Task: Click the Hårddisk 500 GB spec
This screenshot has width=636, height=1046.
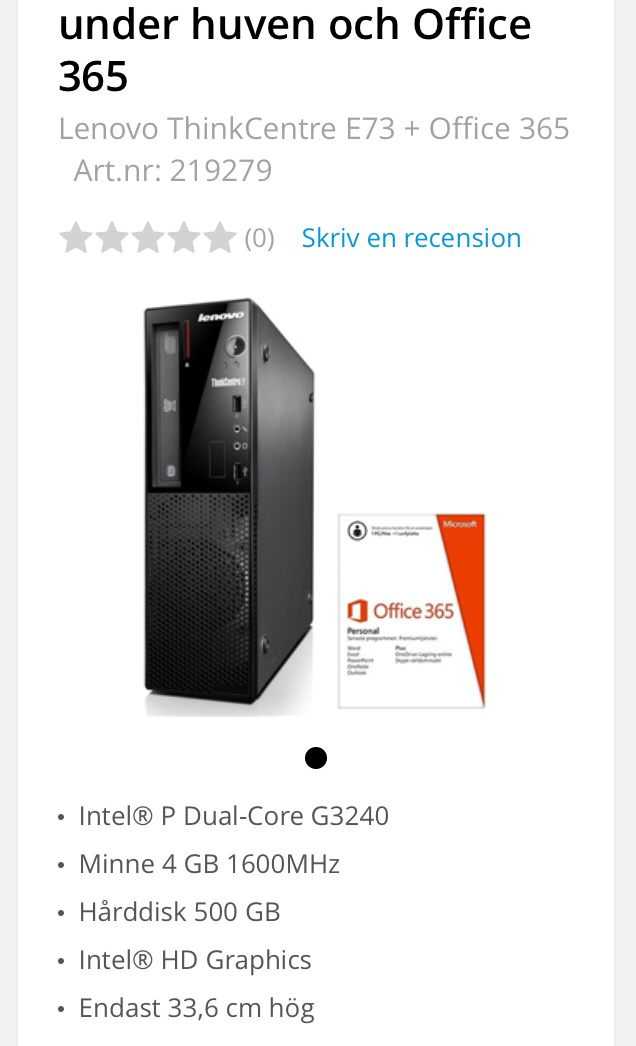Action: 180,912
